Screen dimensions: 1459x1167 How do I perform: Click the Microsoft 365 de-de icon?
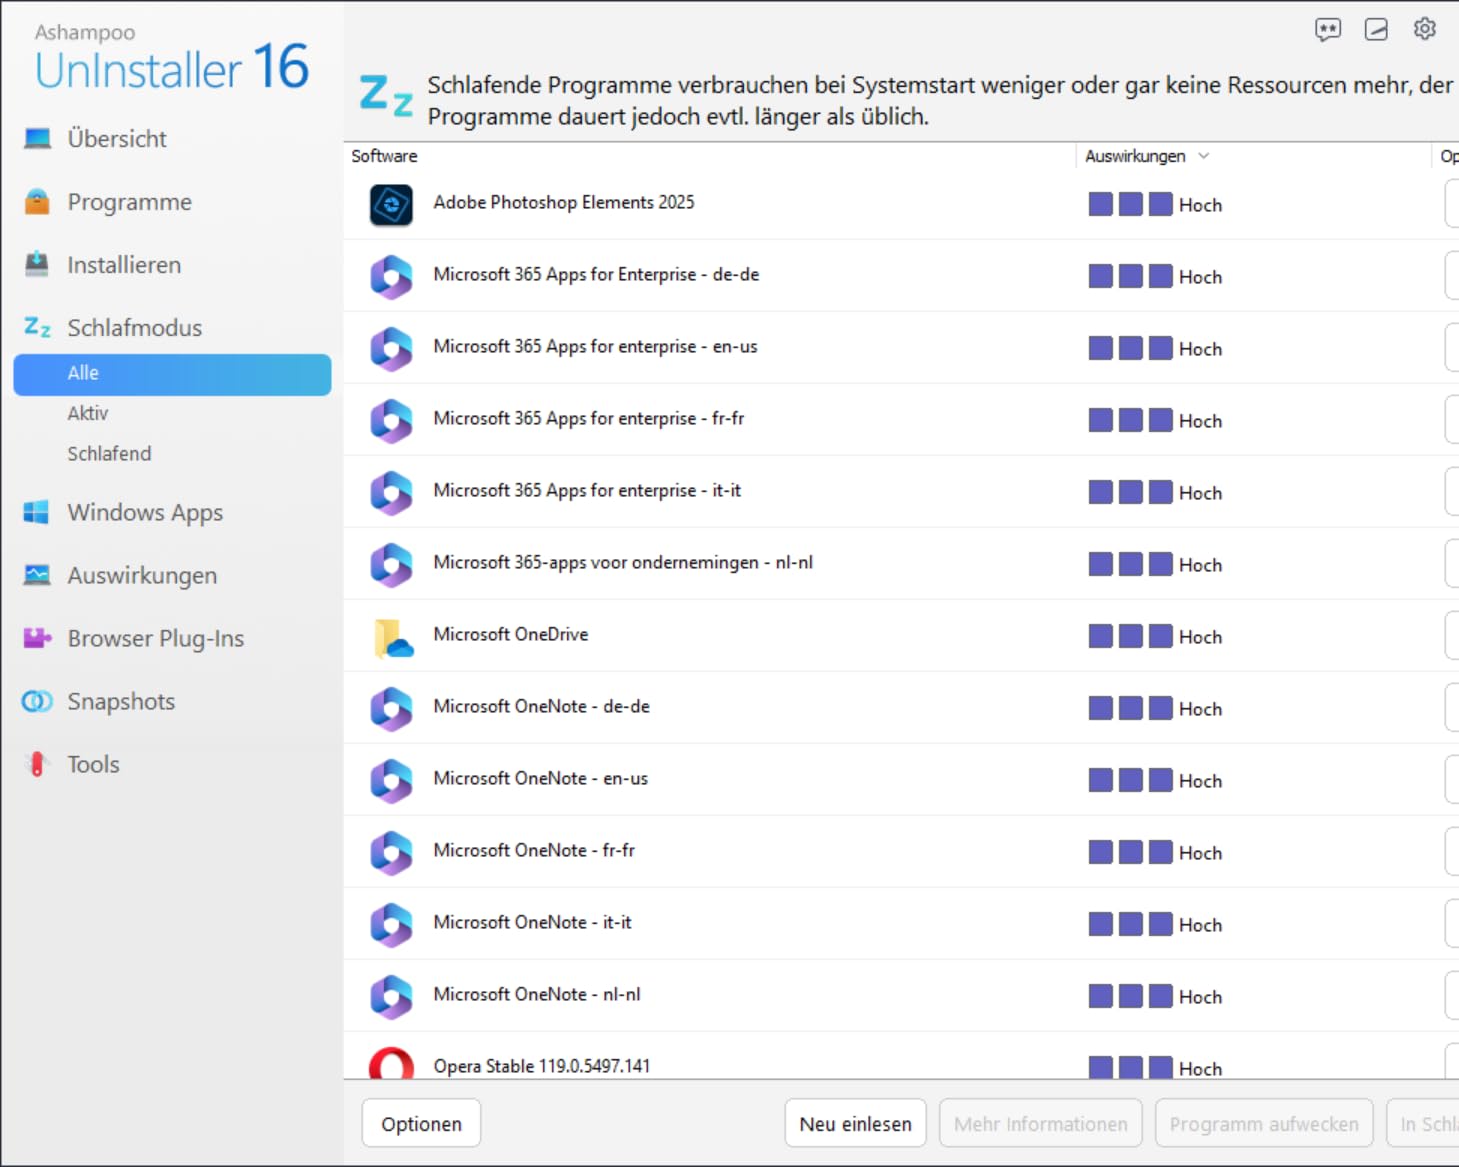391,277
